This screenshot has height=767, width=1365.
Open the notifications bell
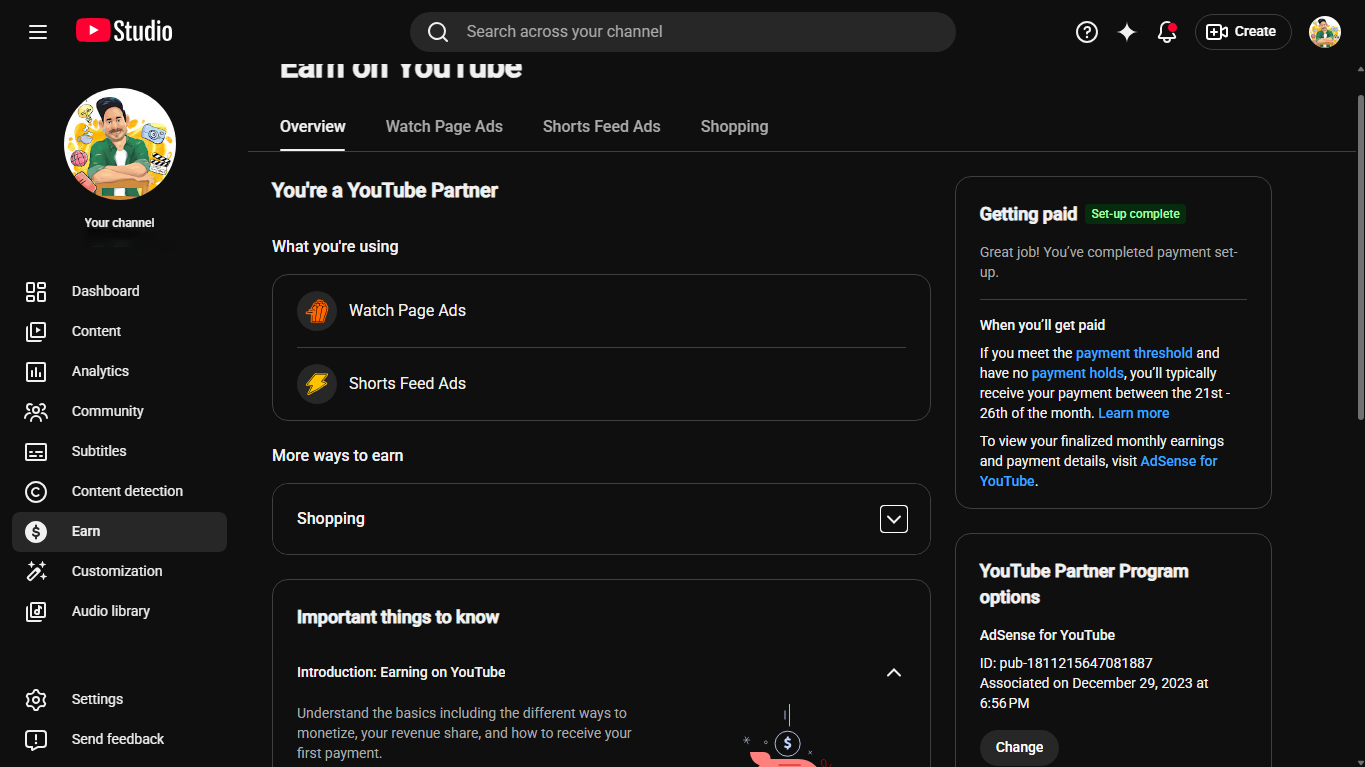click(x=1167, y=32)
